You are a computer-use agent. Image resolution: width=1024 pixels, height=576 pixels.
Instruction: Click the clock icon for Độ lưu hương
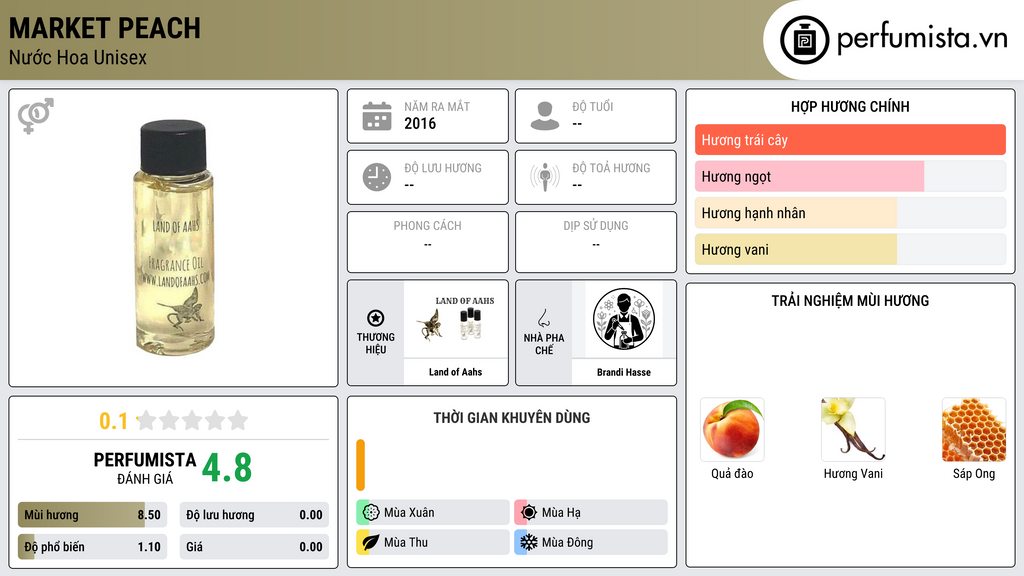377,177
